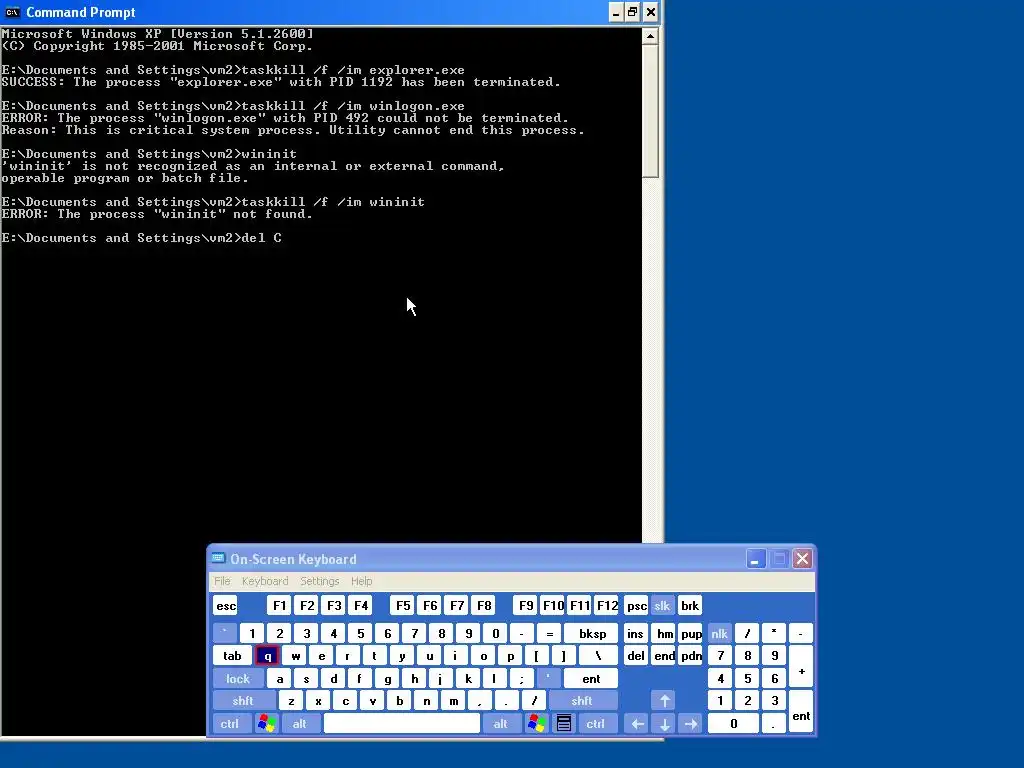Click the right arrow key

691,724
